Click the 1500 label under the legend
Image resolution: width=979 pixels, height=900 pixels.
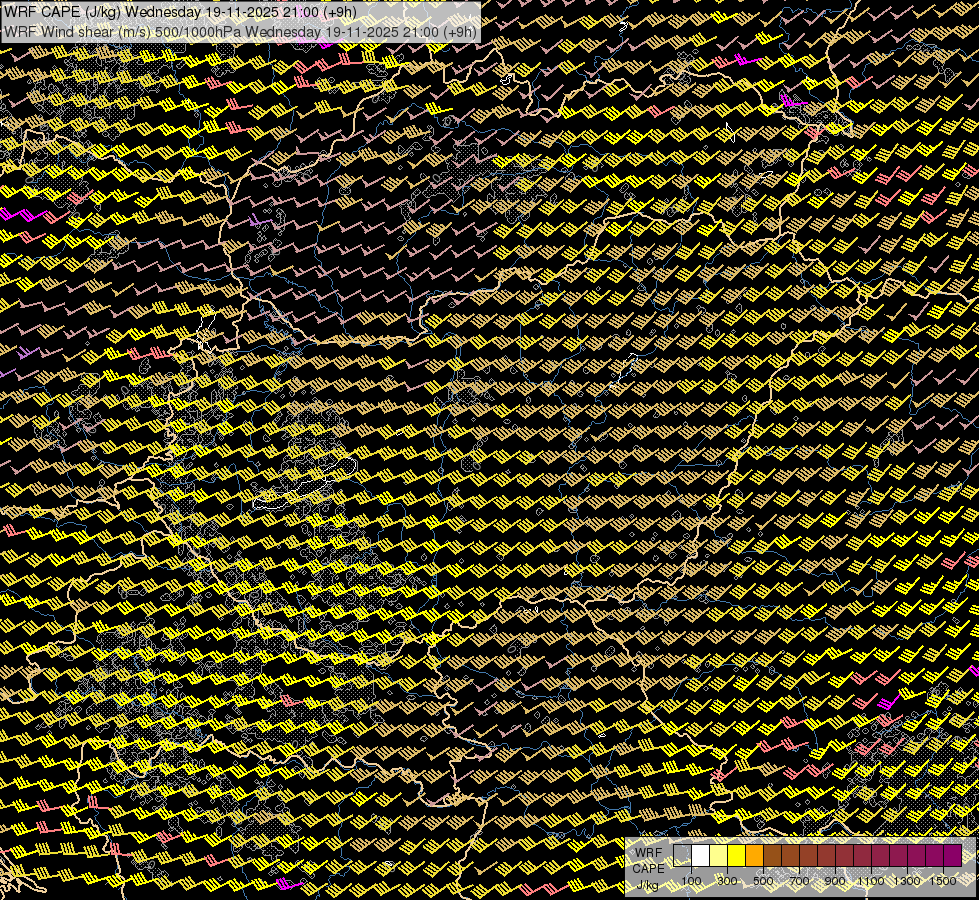(943, 881)
